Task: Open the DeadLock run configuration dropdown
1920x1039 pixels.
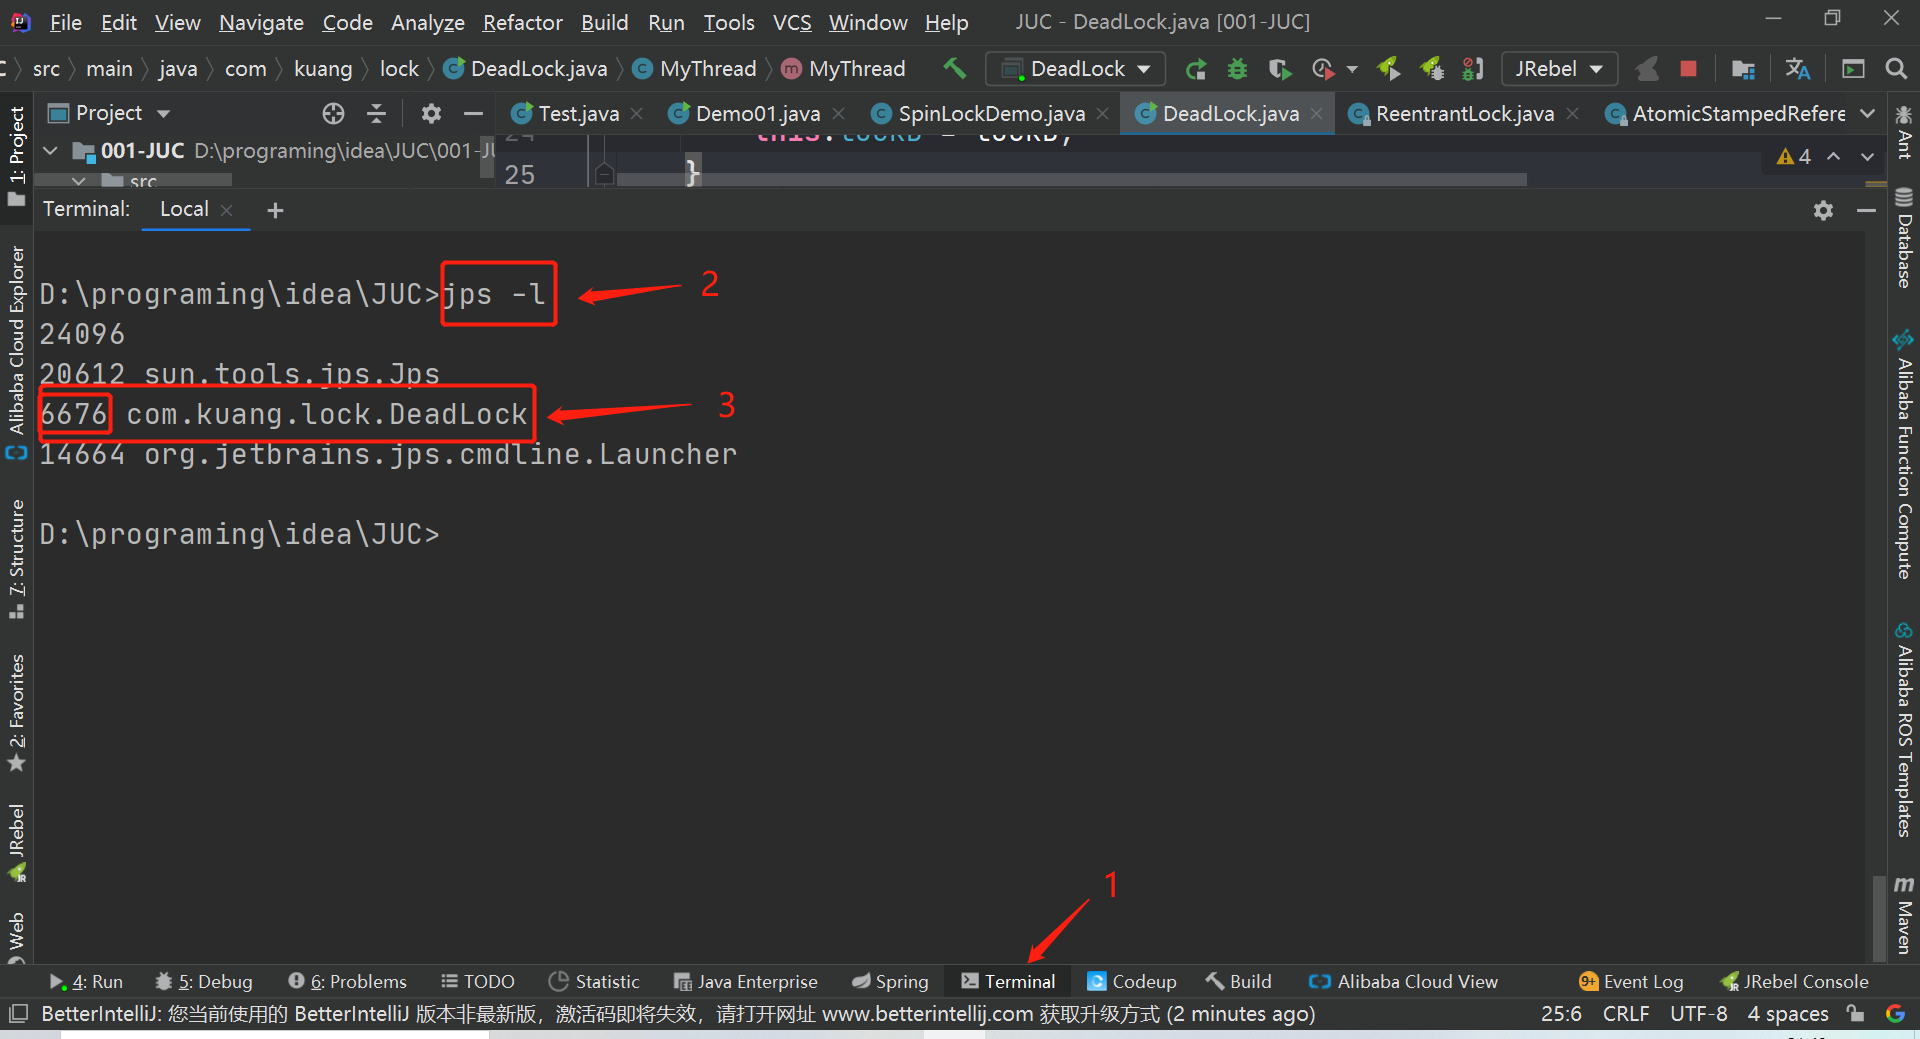Action: pos(1076,69)
